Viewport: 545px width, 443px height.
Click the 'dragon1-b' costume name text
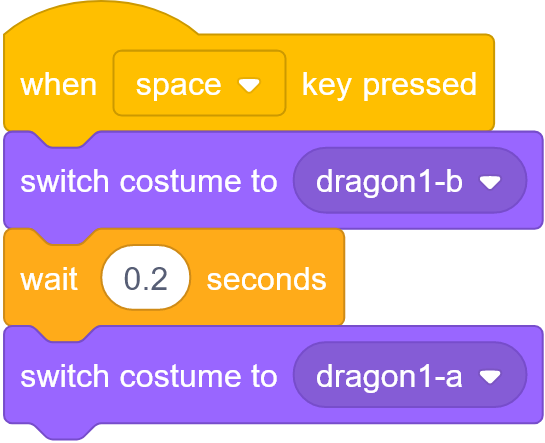pyautogui.click(x=389, y=181)
